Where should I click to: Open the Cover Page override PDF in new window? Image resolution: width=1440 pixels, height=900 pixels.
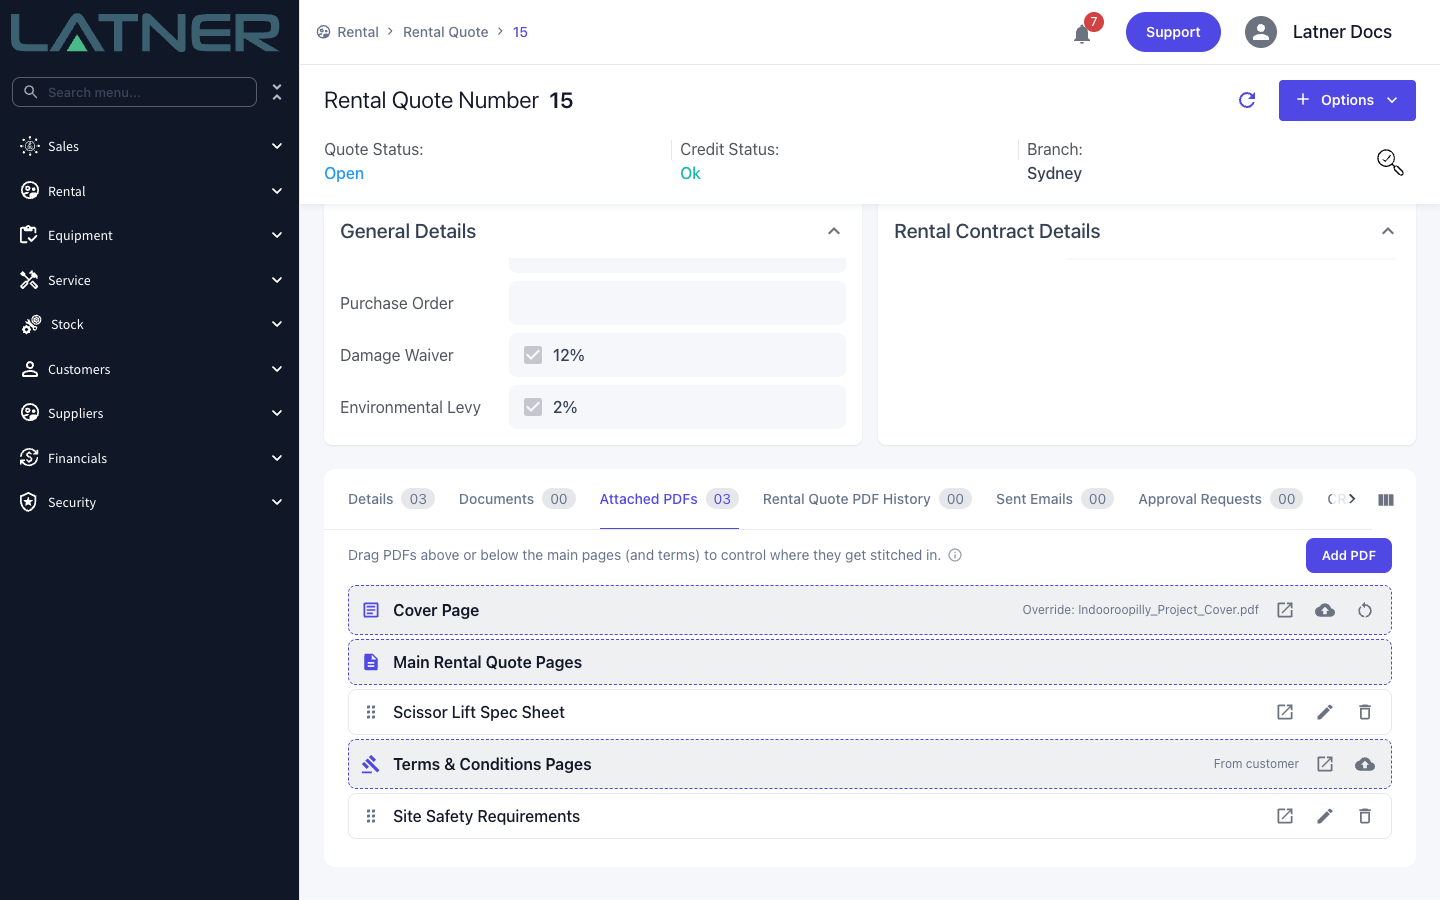[x=1285, y=610]
